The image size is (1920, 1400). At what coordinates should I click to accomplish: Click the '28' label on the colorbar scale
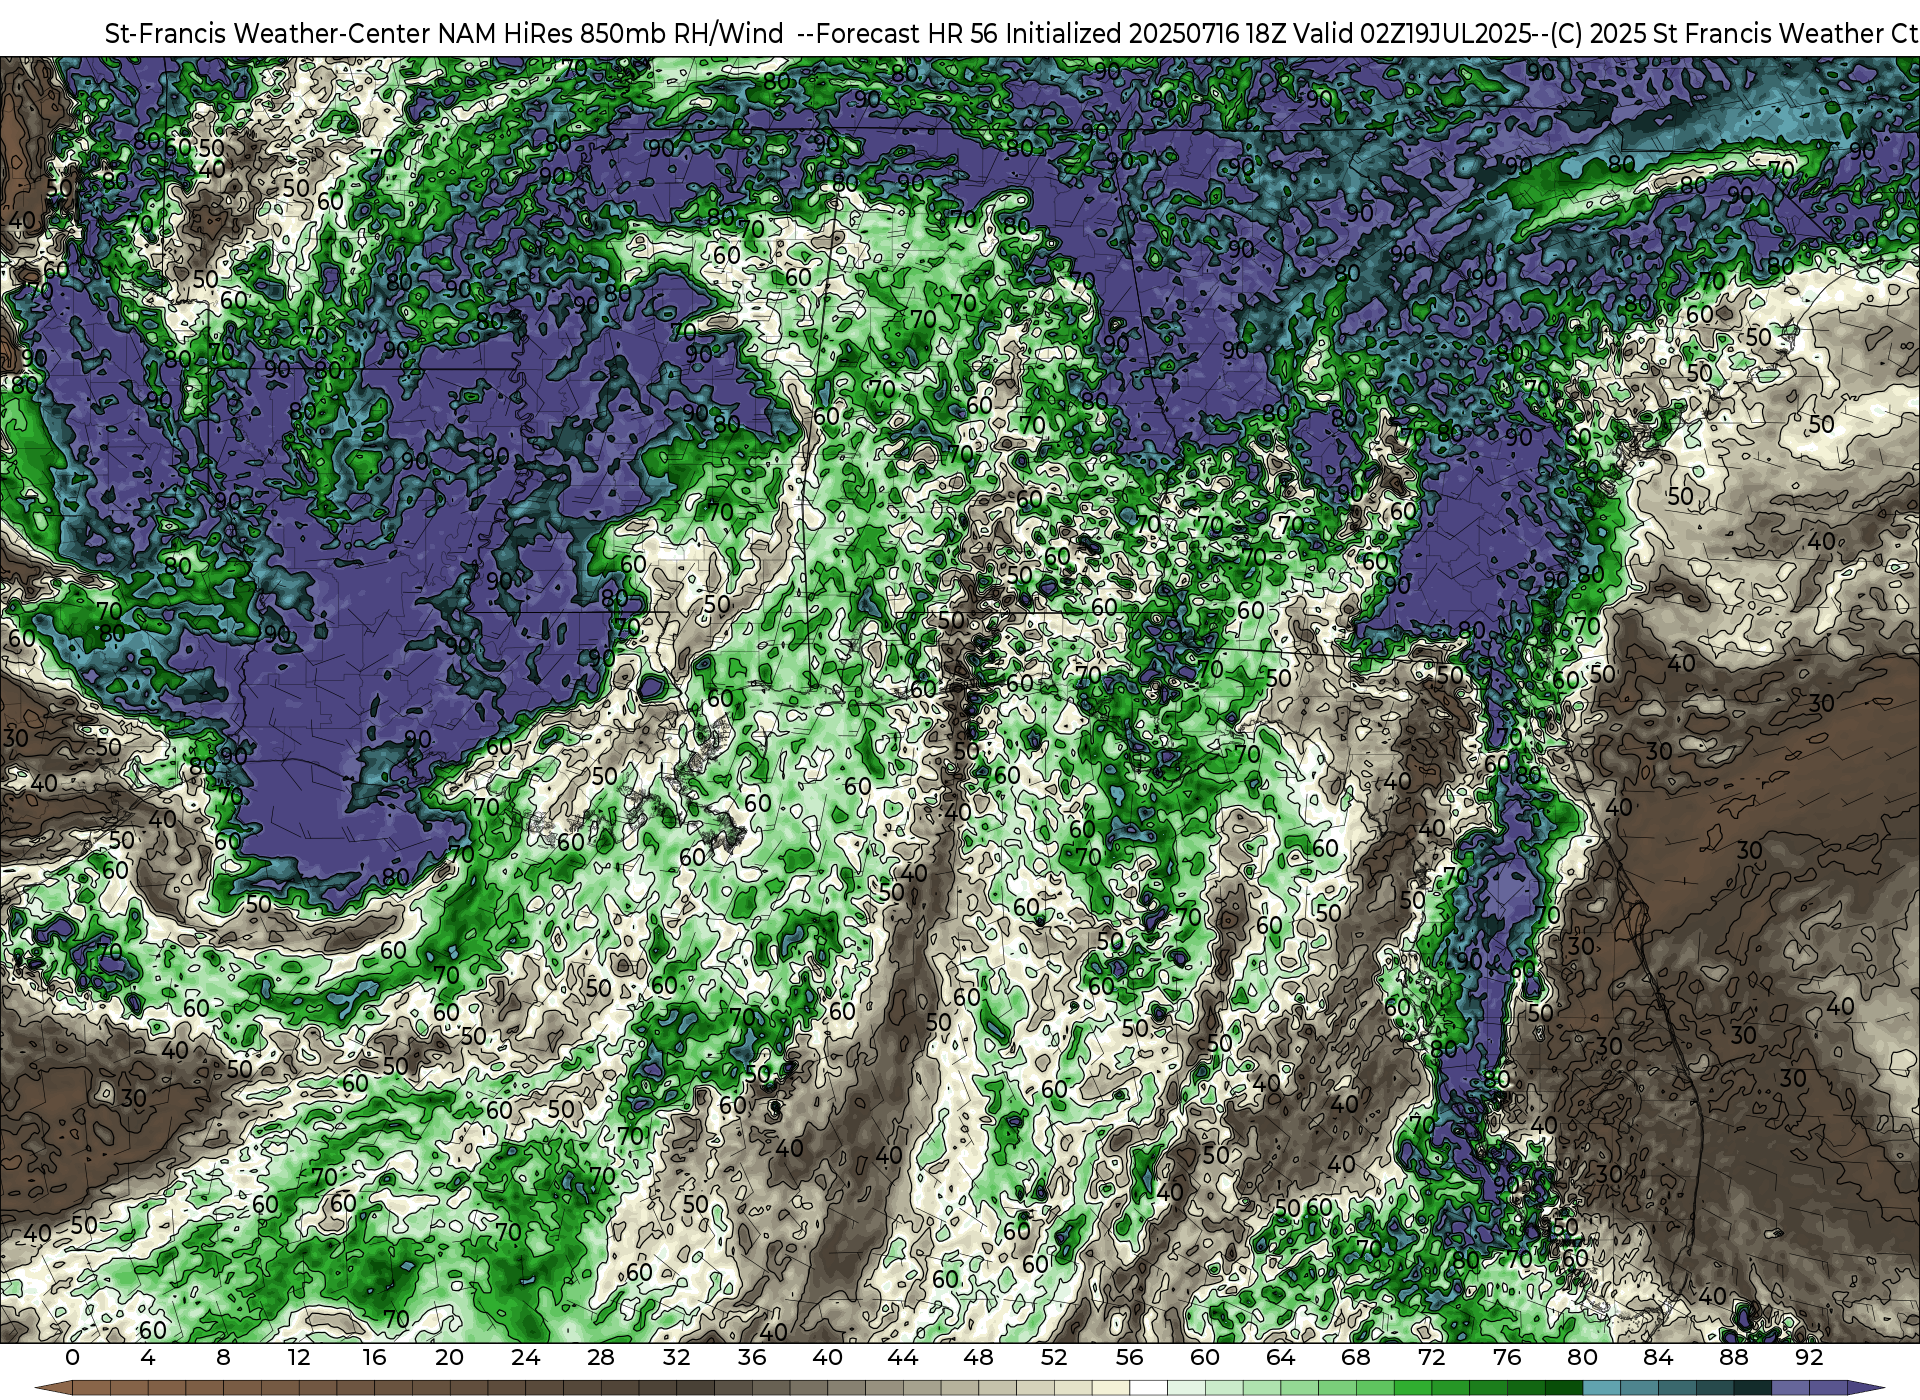(601, 1358)
